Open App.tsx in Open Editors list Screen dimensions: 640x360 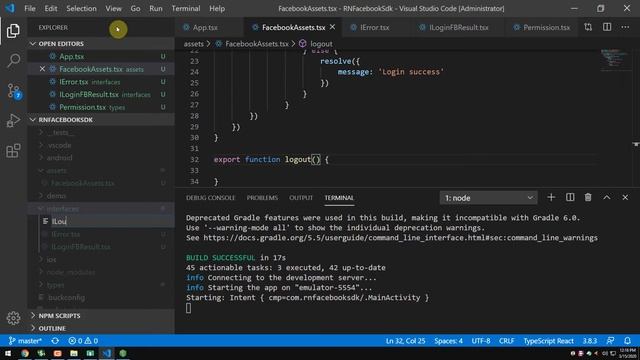point(101,56)
